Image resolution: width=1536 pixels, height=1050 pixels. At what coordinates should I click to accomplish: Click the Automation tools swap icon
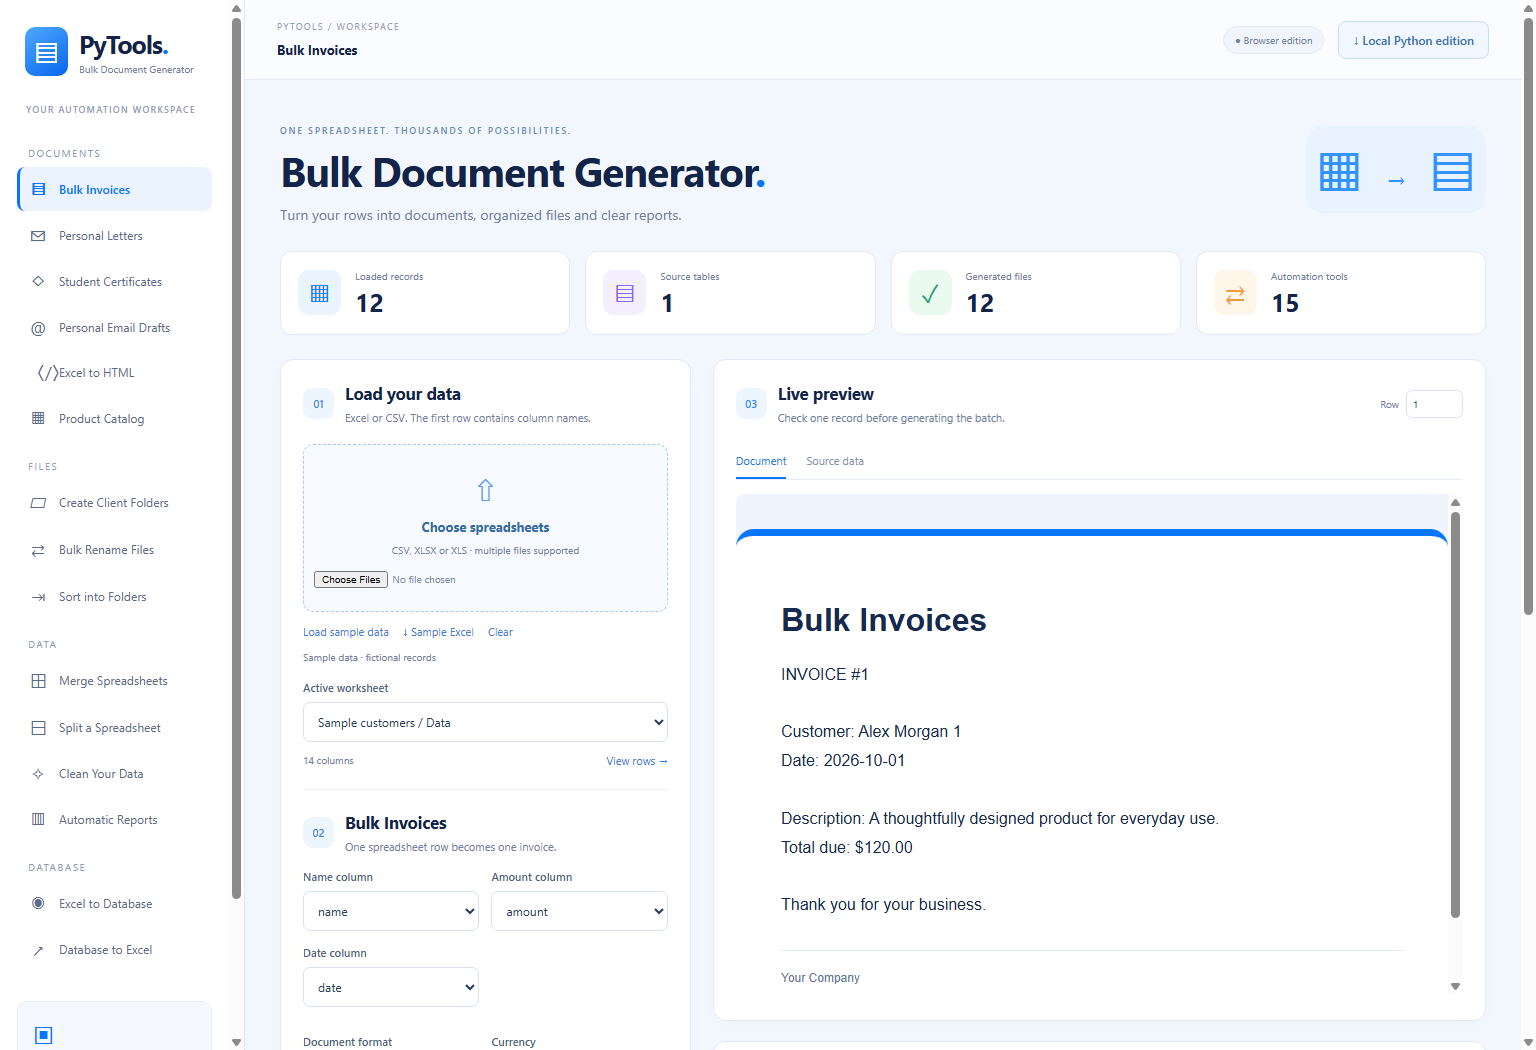pos(1235,293)
